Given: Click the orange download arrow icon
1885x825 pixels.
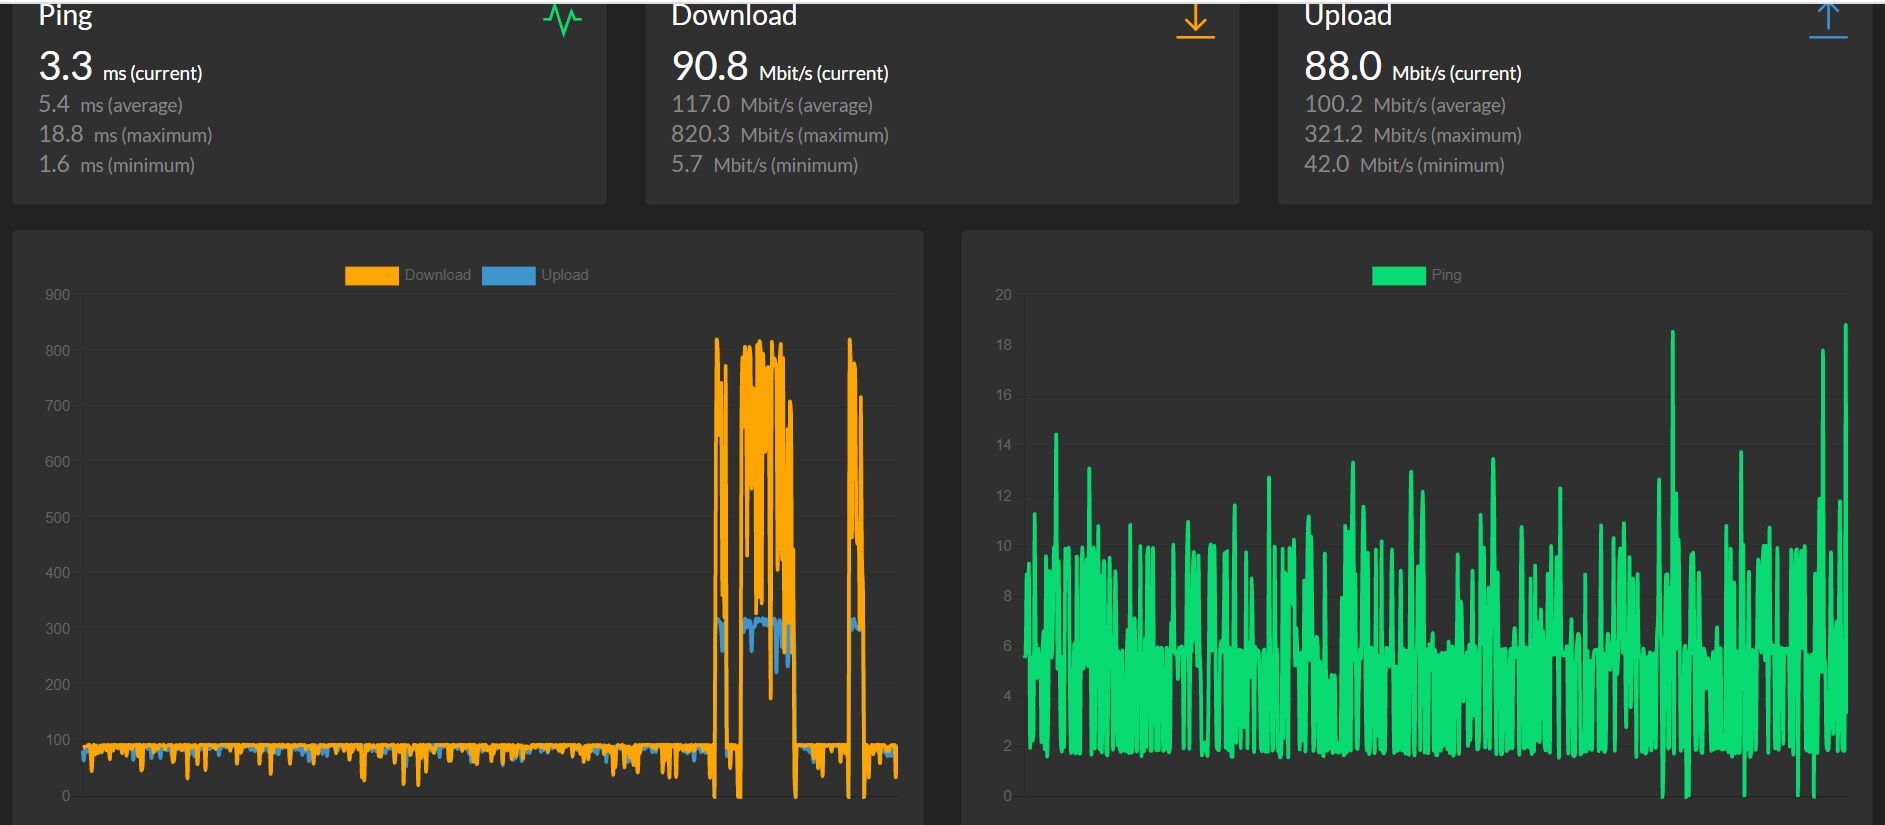Looking at the screenshot, I should [x=1195, y=21].
